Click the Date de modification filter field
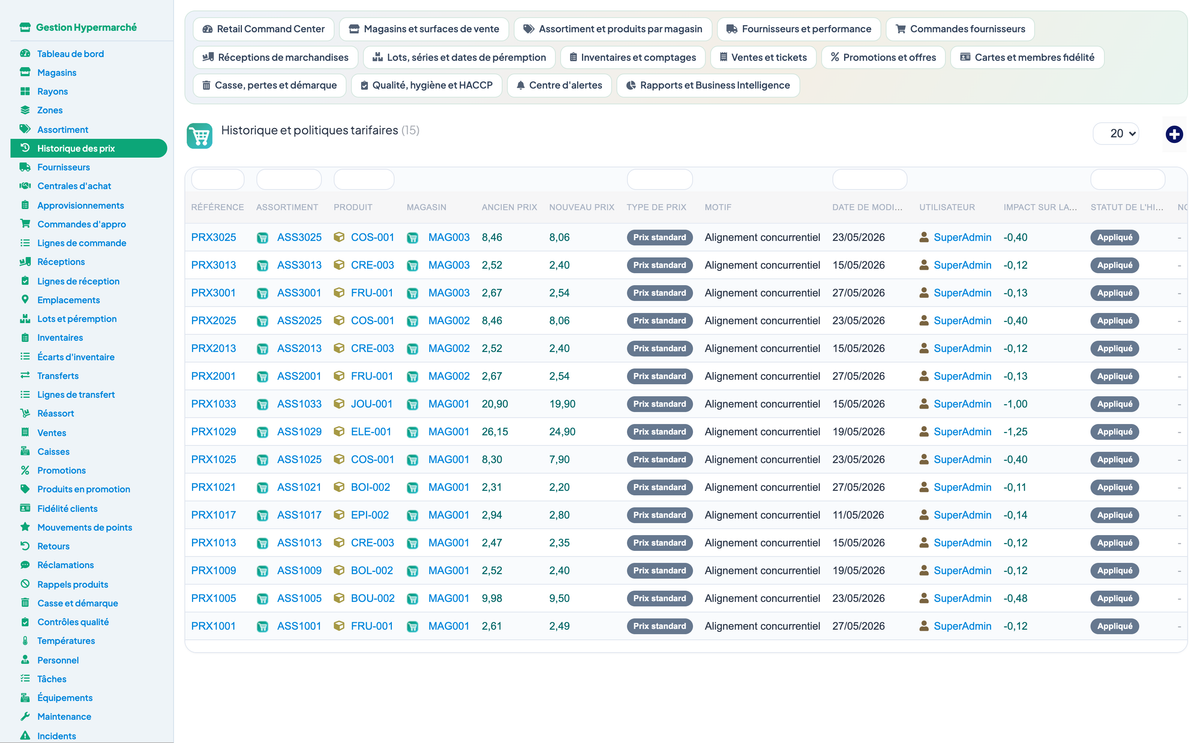This screenshot has width=1200, height=743. tap(870, 180)
